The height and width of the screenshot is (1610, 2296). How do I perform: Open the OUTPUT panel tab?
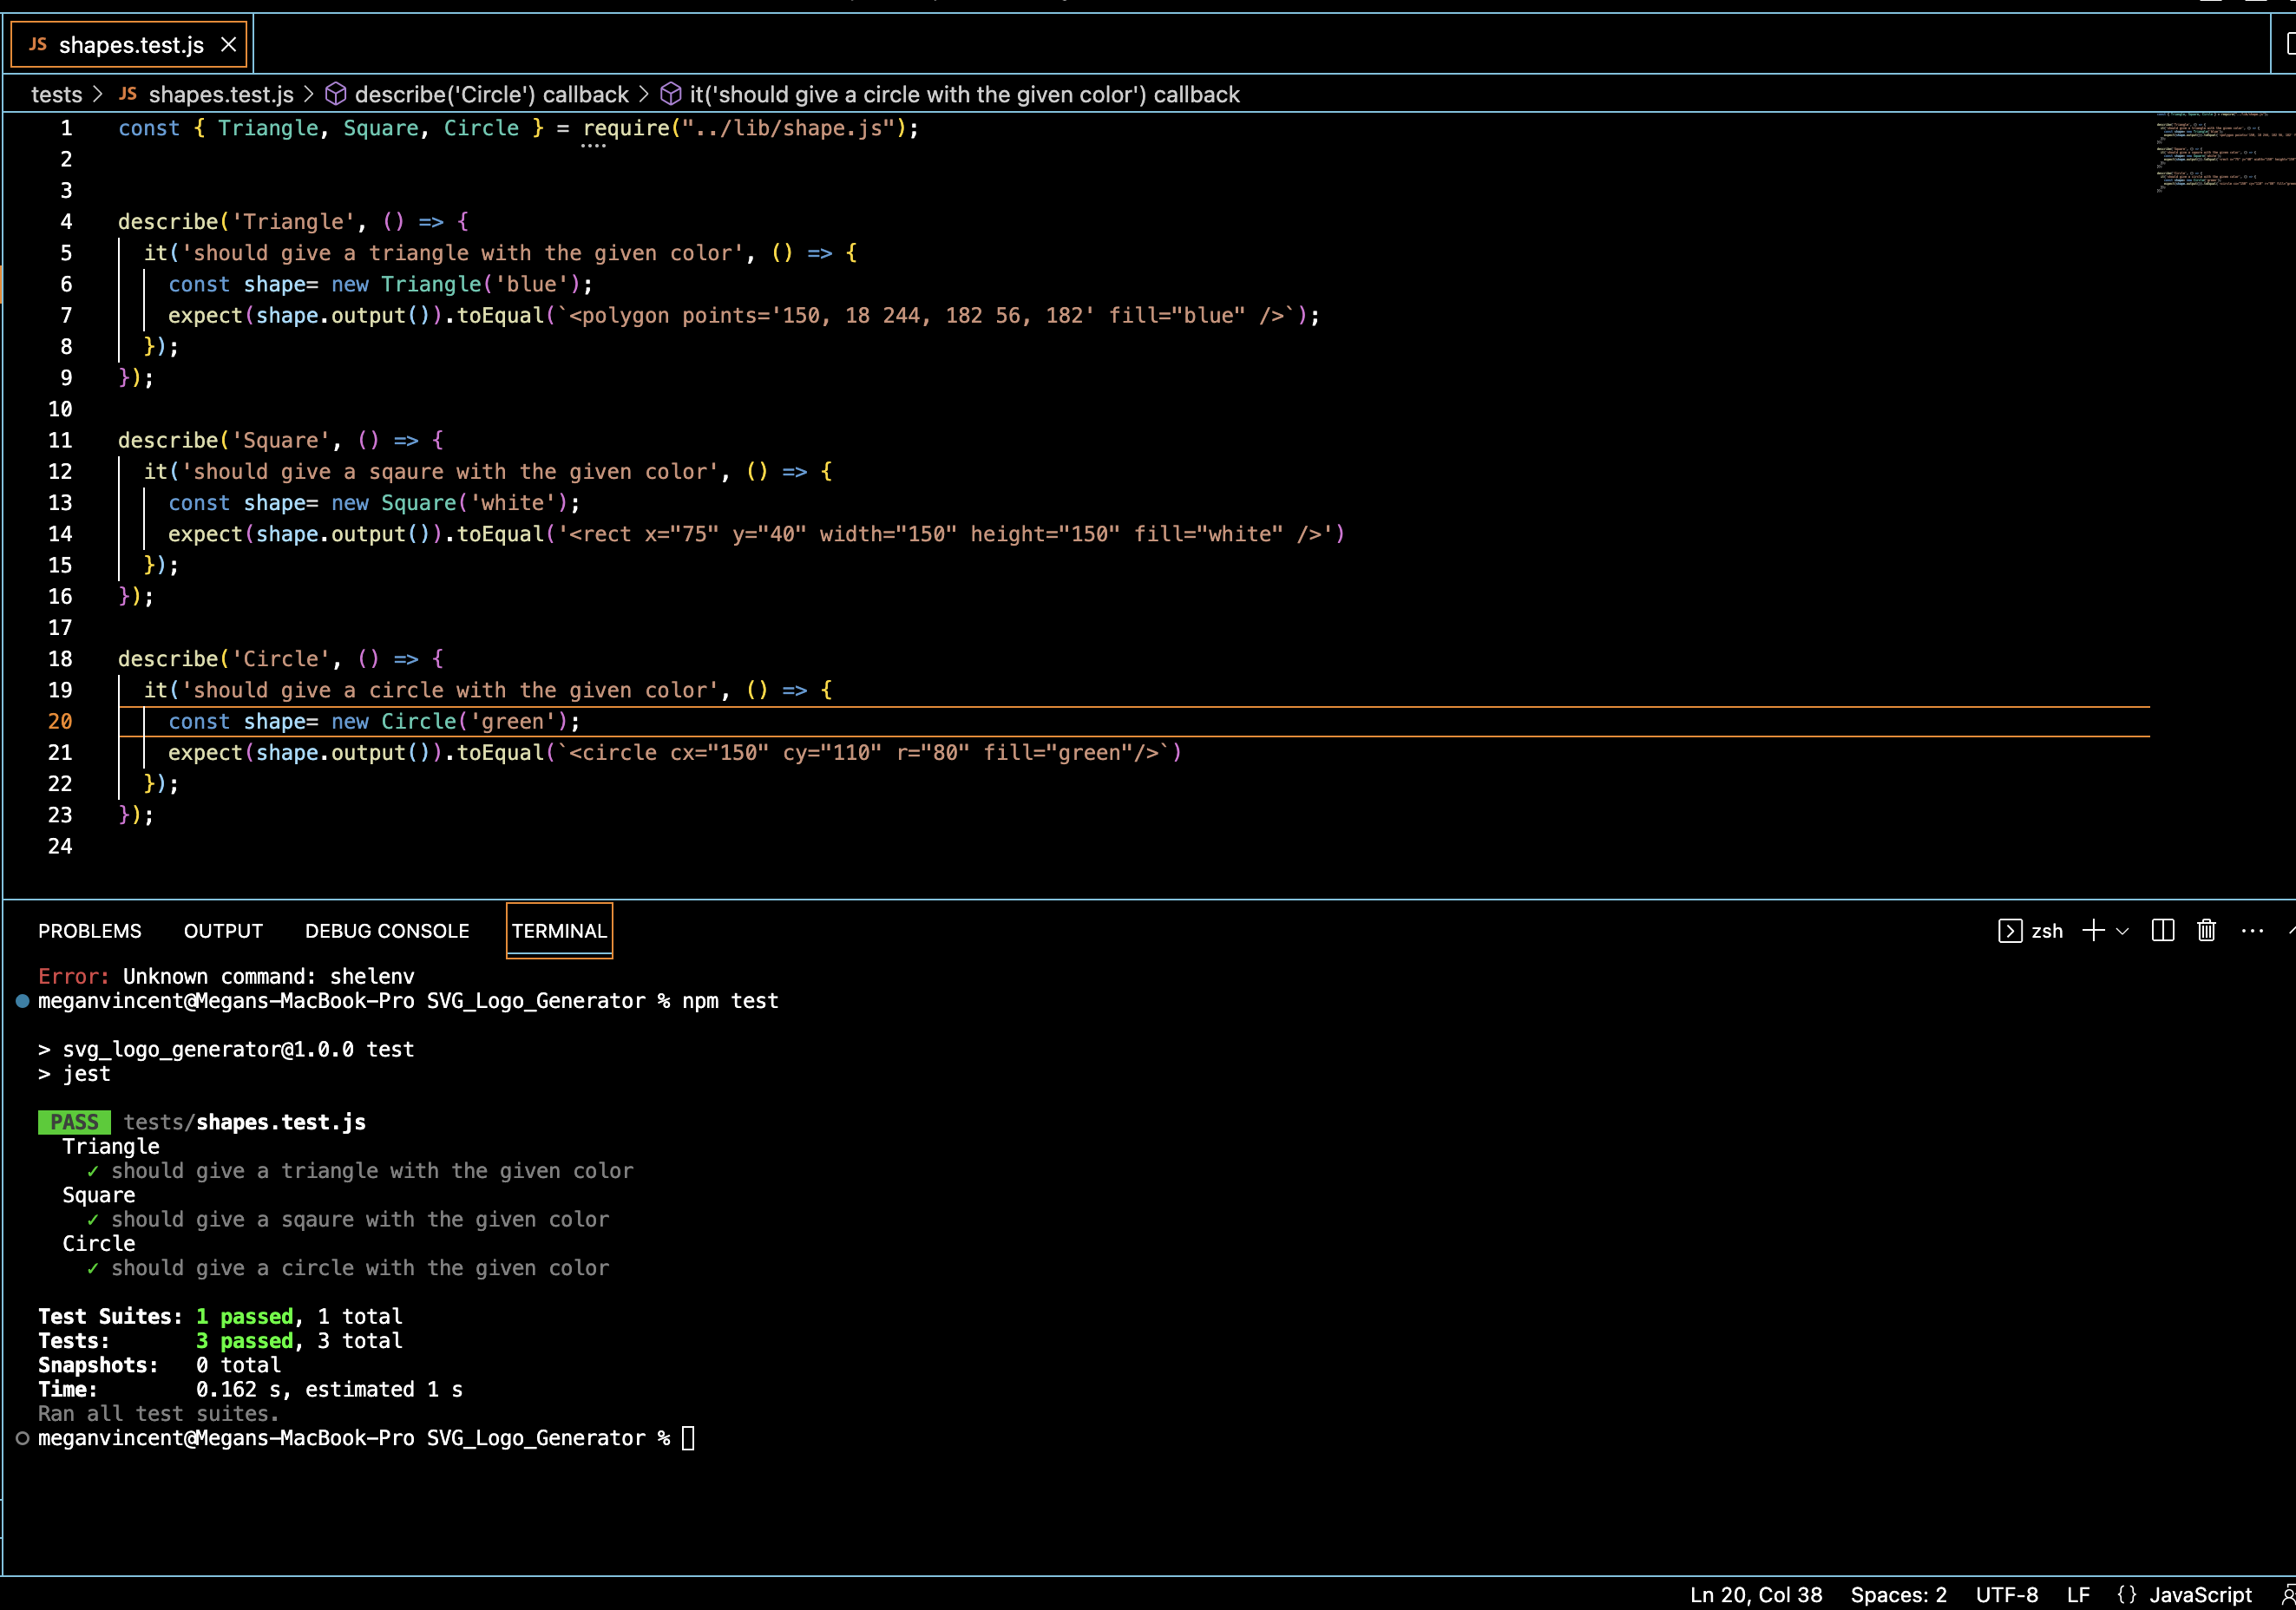coord(223,931)
